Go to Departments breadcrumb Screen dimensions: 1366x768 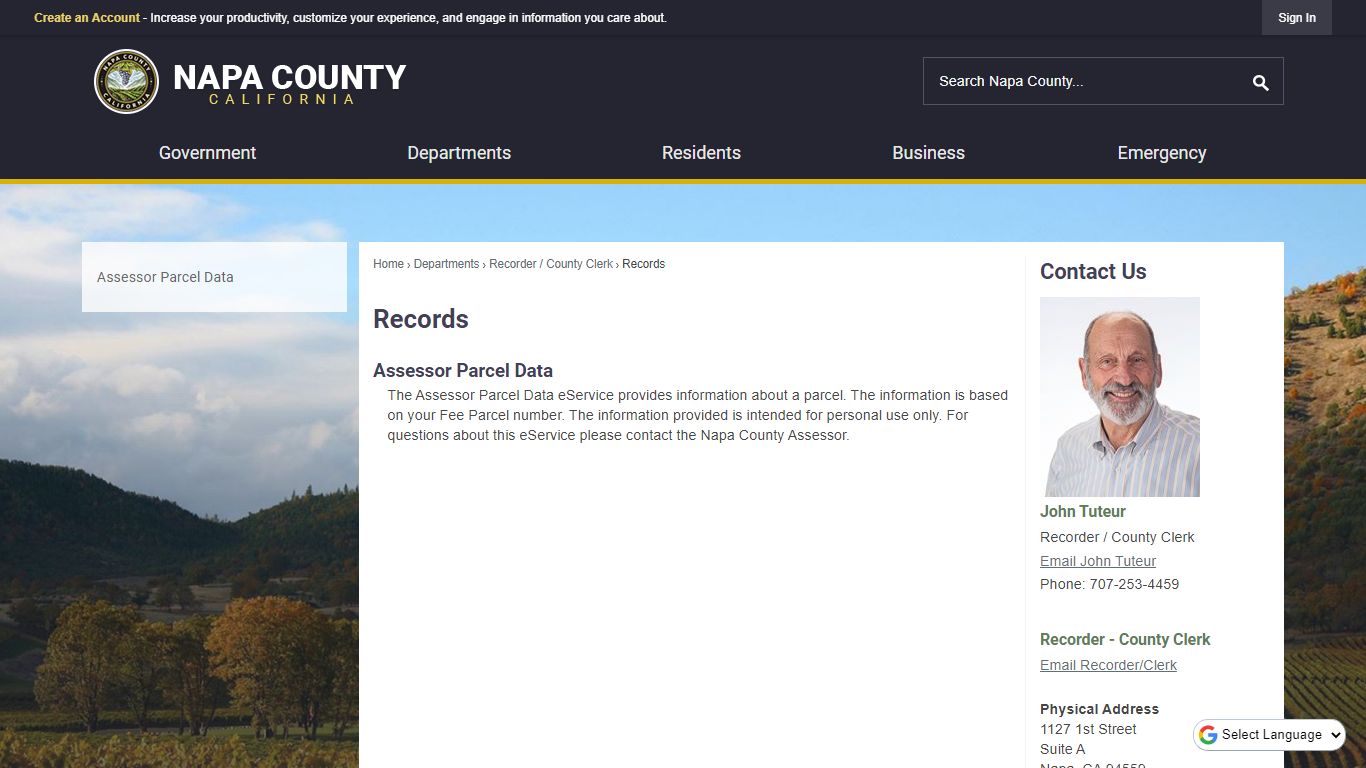pos(446,264)
